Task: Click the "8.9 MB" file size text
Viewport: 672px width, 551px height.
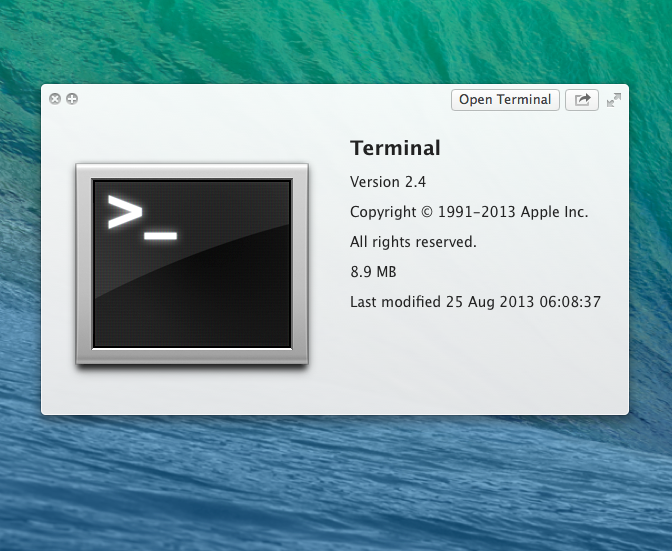Action: (373, 272)
